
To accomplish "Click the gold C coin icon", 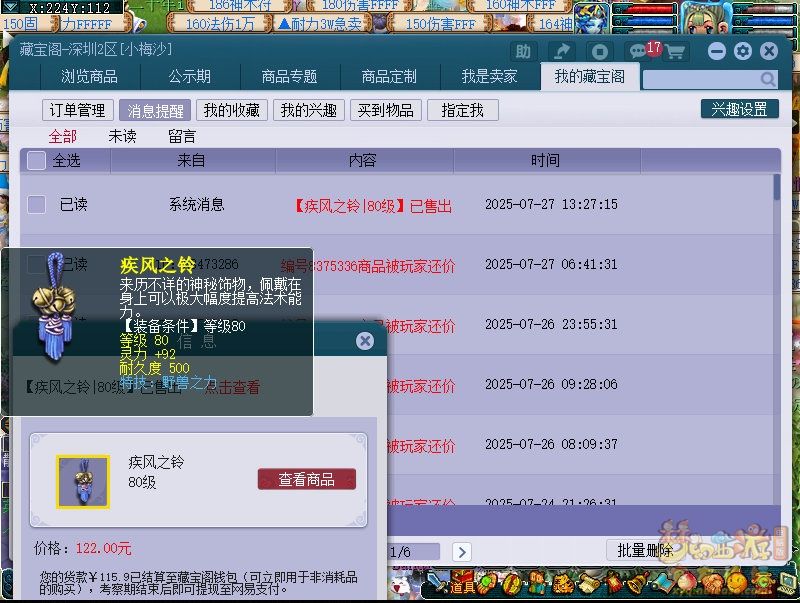I will pyautogui.click(x=763, y=584).
